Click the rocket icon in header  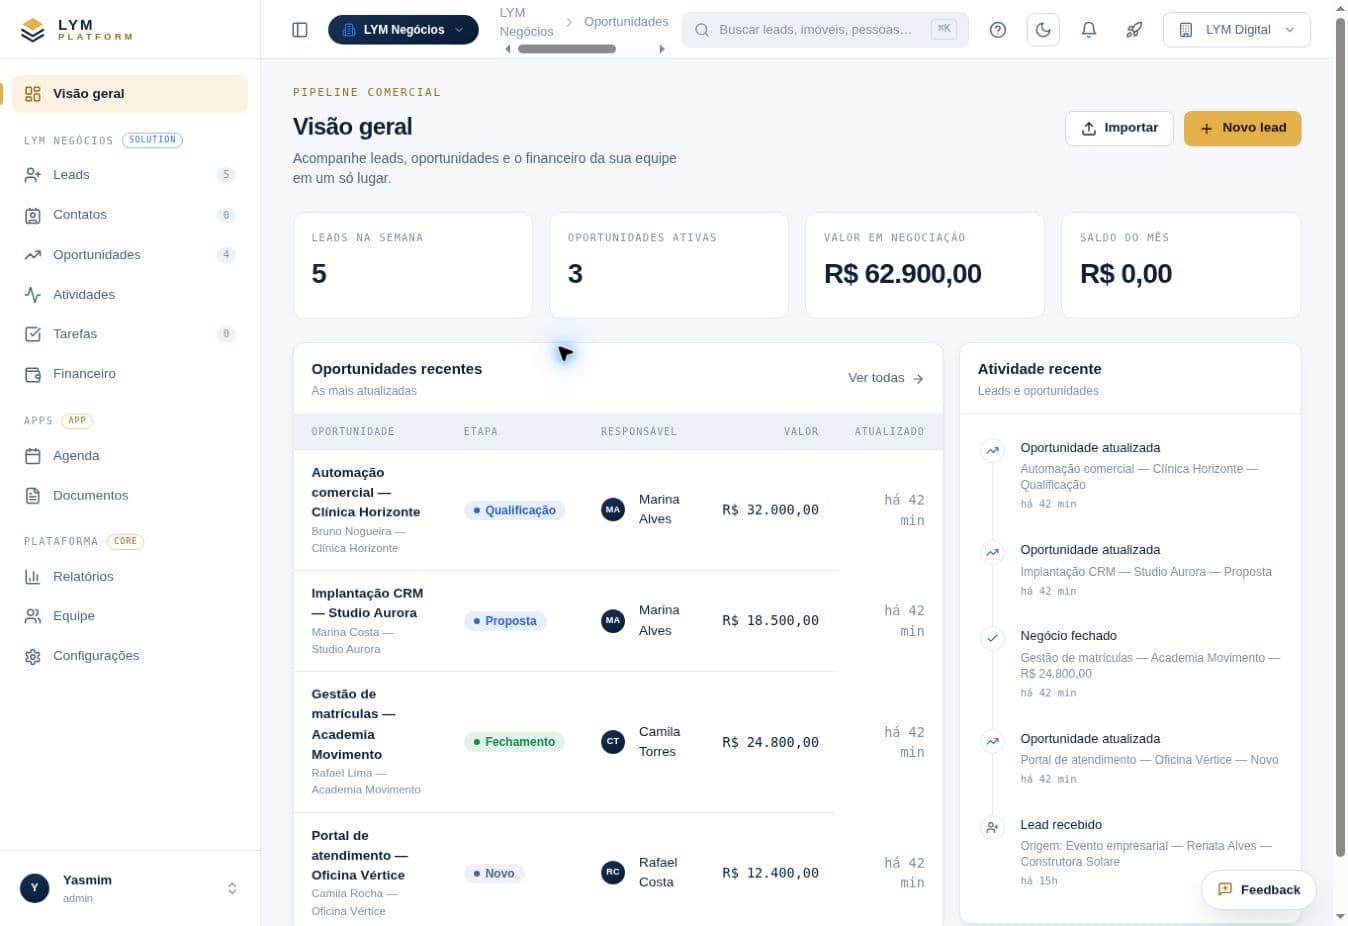click(x=1134, y=30)
